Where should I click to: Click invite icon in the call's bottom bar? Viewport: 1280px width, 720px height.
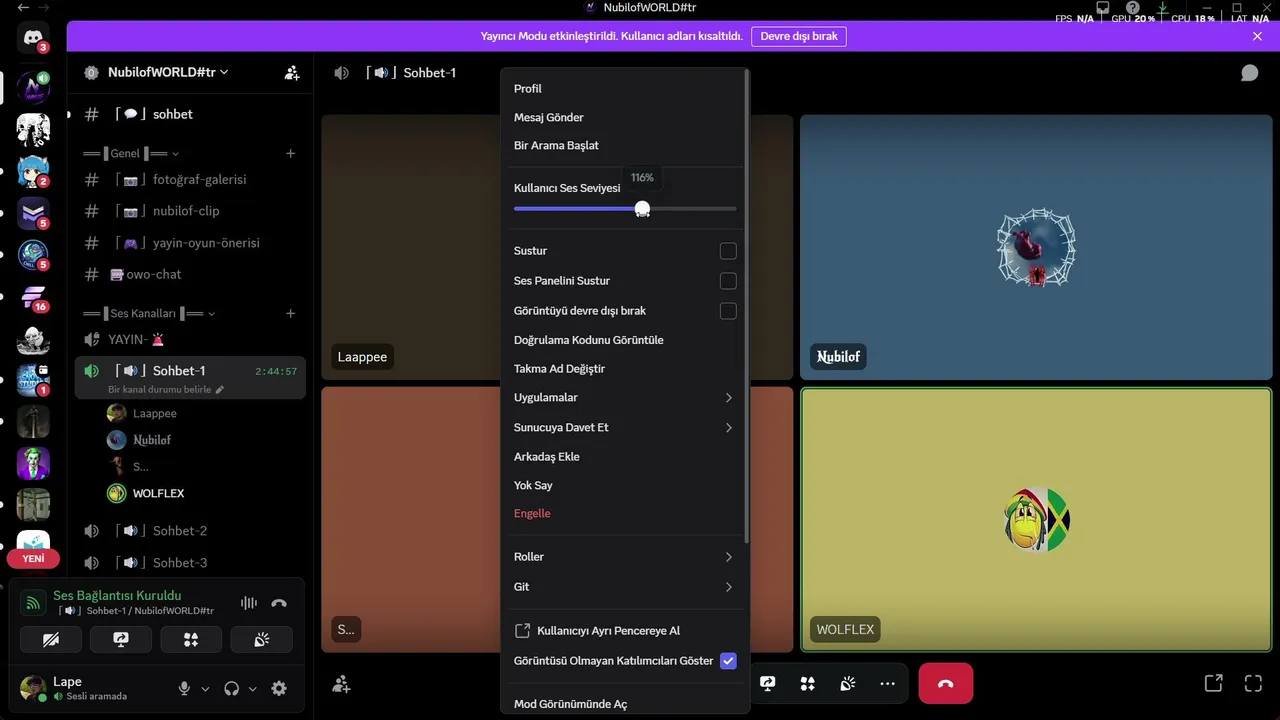tap(341, 684)
